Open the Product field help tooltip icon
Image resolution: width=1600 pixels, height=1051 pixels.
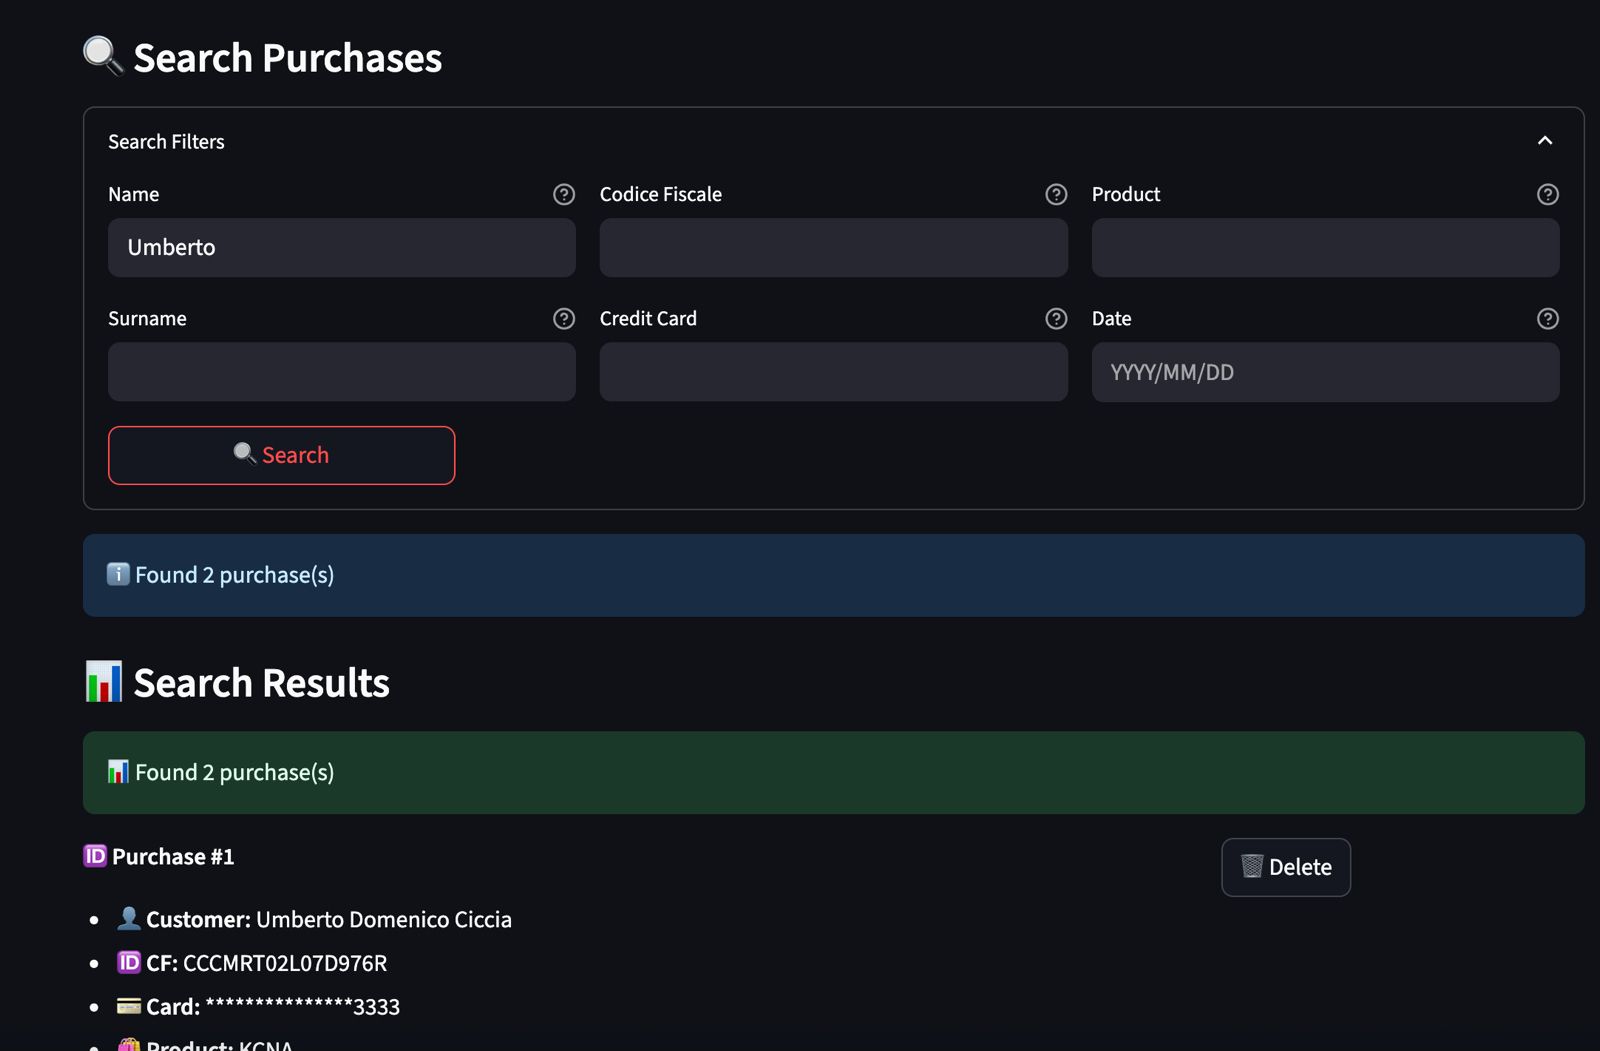point(1547,194)
